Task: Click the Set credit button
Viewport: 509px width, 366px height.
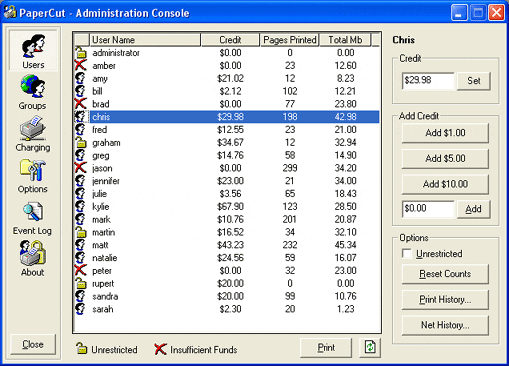Action: pos(473,81)
